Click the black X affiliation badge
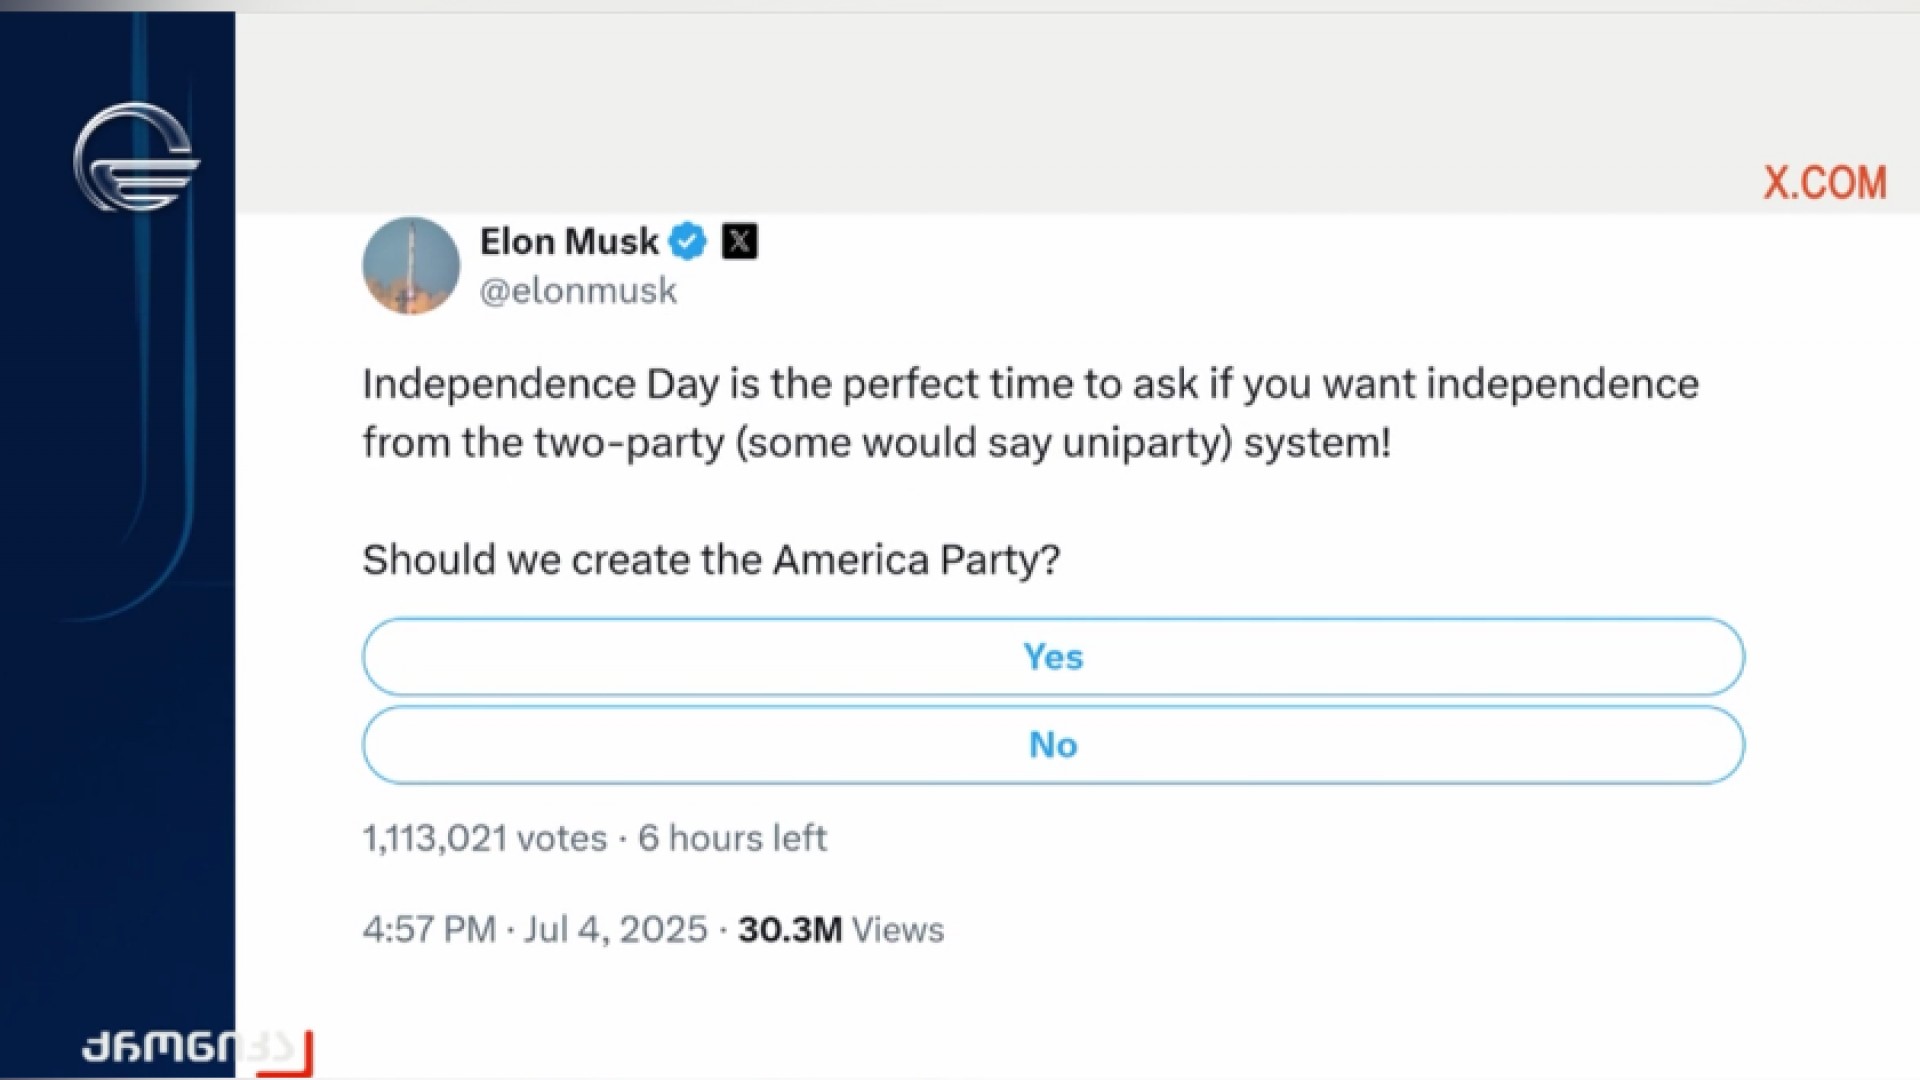Screen dimensions: 1920x1080 point(740,241)
